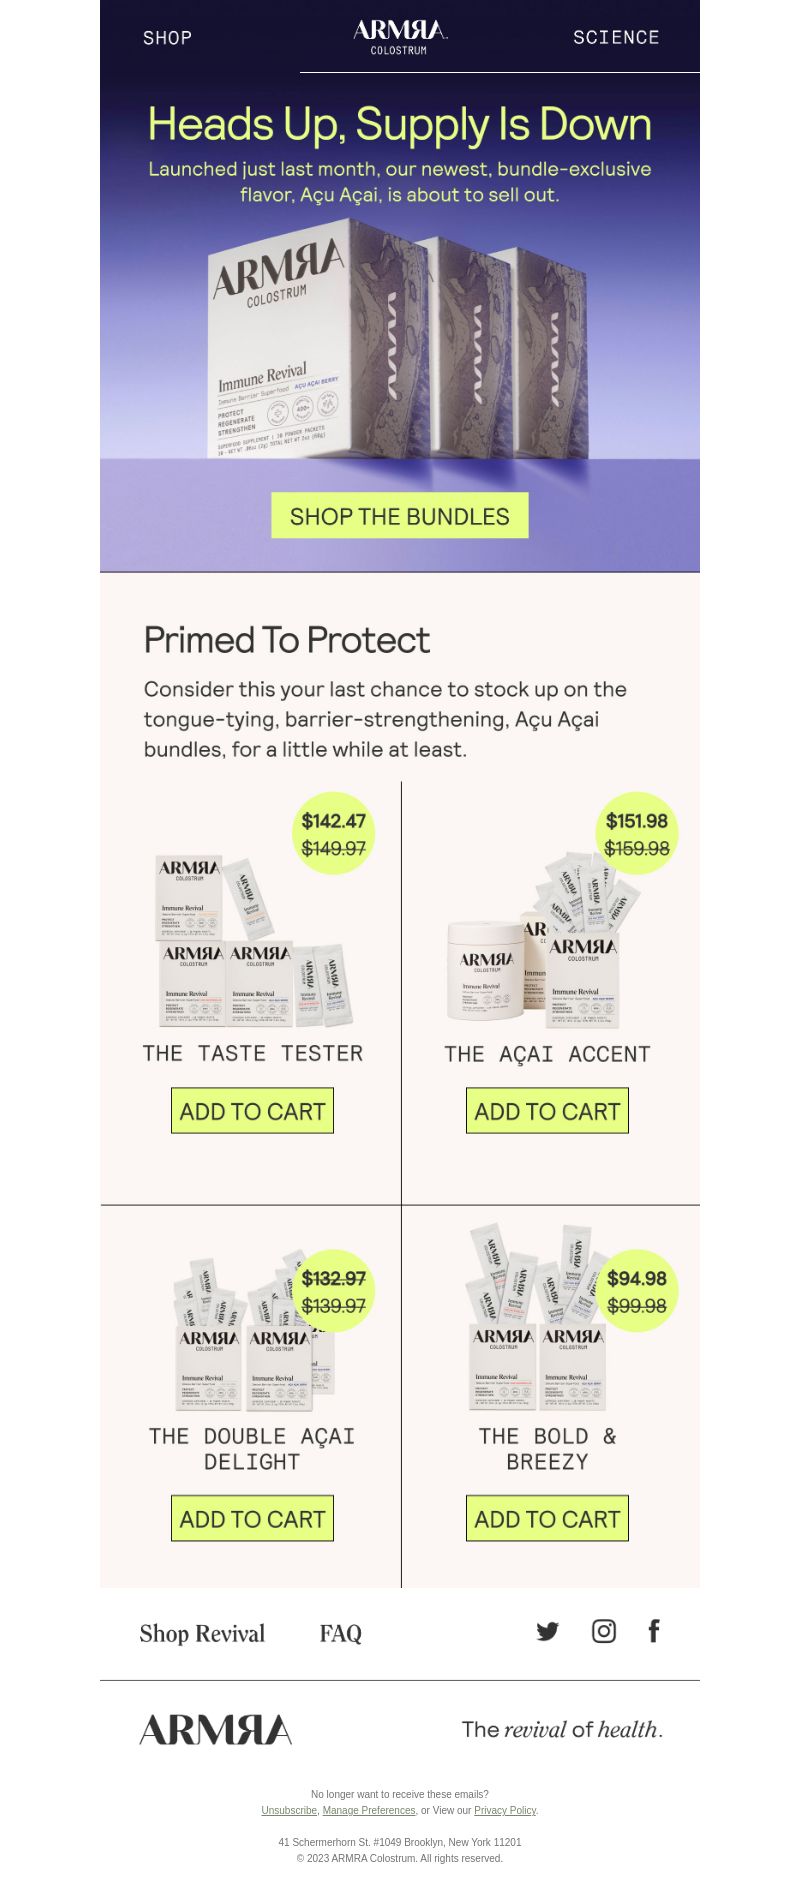This screenshot has width=800, height=1903.
Task: Click the Manage Preferences link
Action: coord(369,1810)
